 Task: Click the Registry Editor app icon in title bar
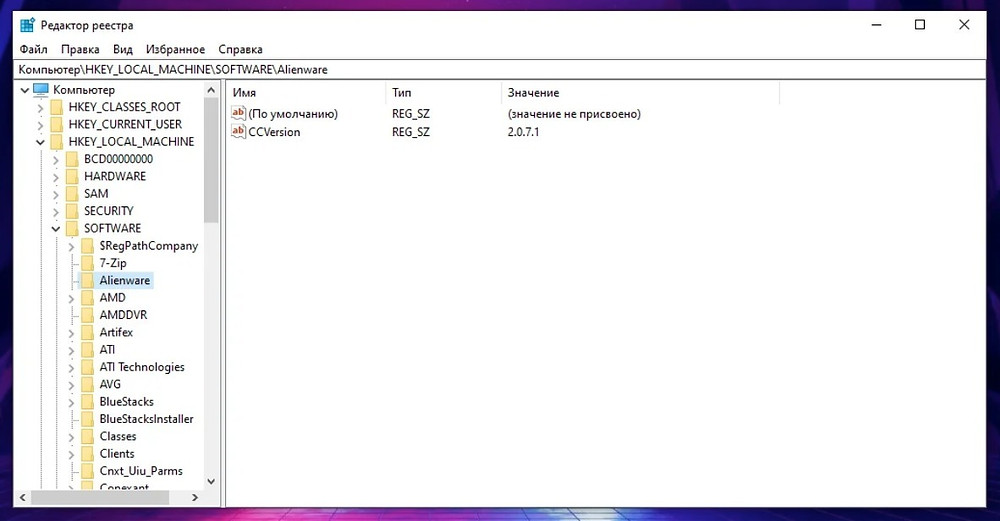click(27, 26)
